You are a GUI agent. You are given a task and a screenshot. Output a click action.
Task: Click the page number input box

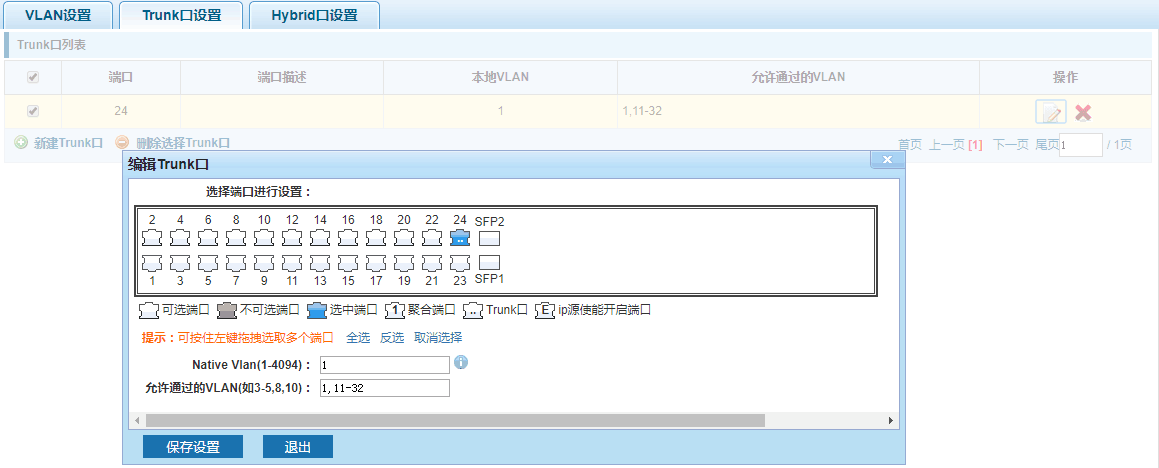click(x=1081, y=146)
